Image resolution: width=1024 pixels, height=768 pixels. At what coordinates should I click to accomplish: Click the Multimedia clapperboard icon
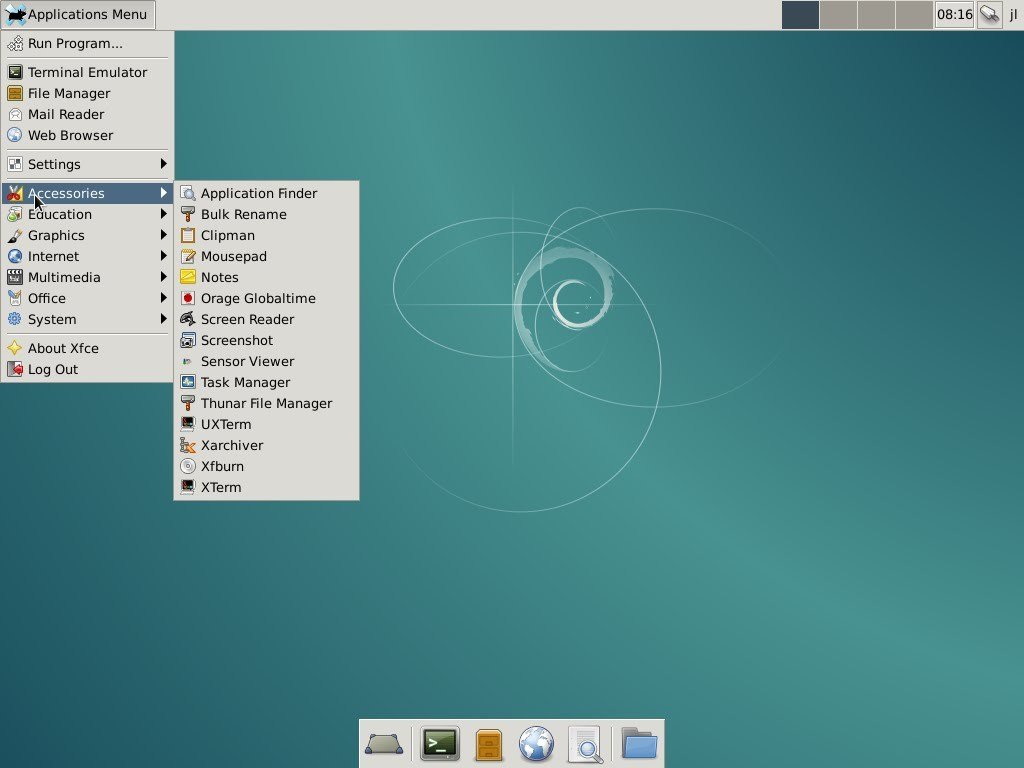[x=14, y=277]
